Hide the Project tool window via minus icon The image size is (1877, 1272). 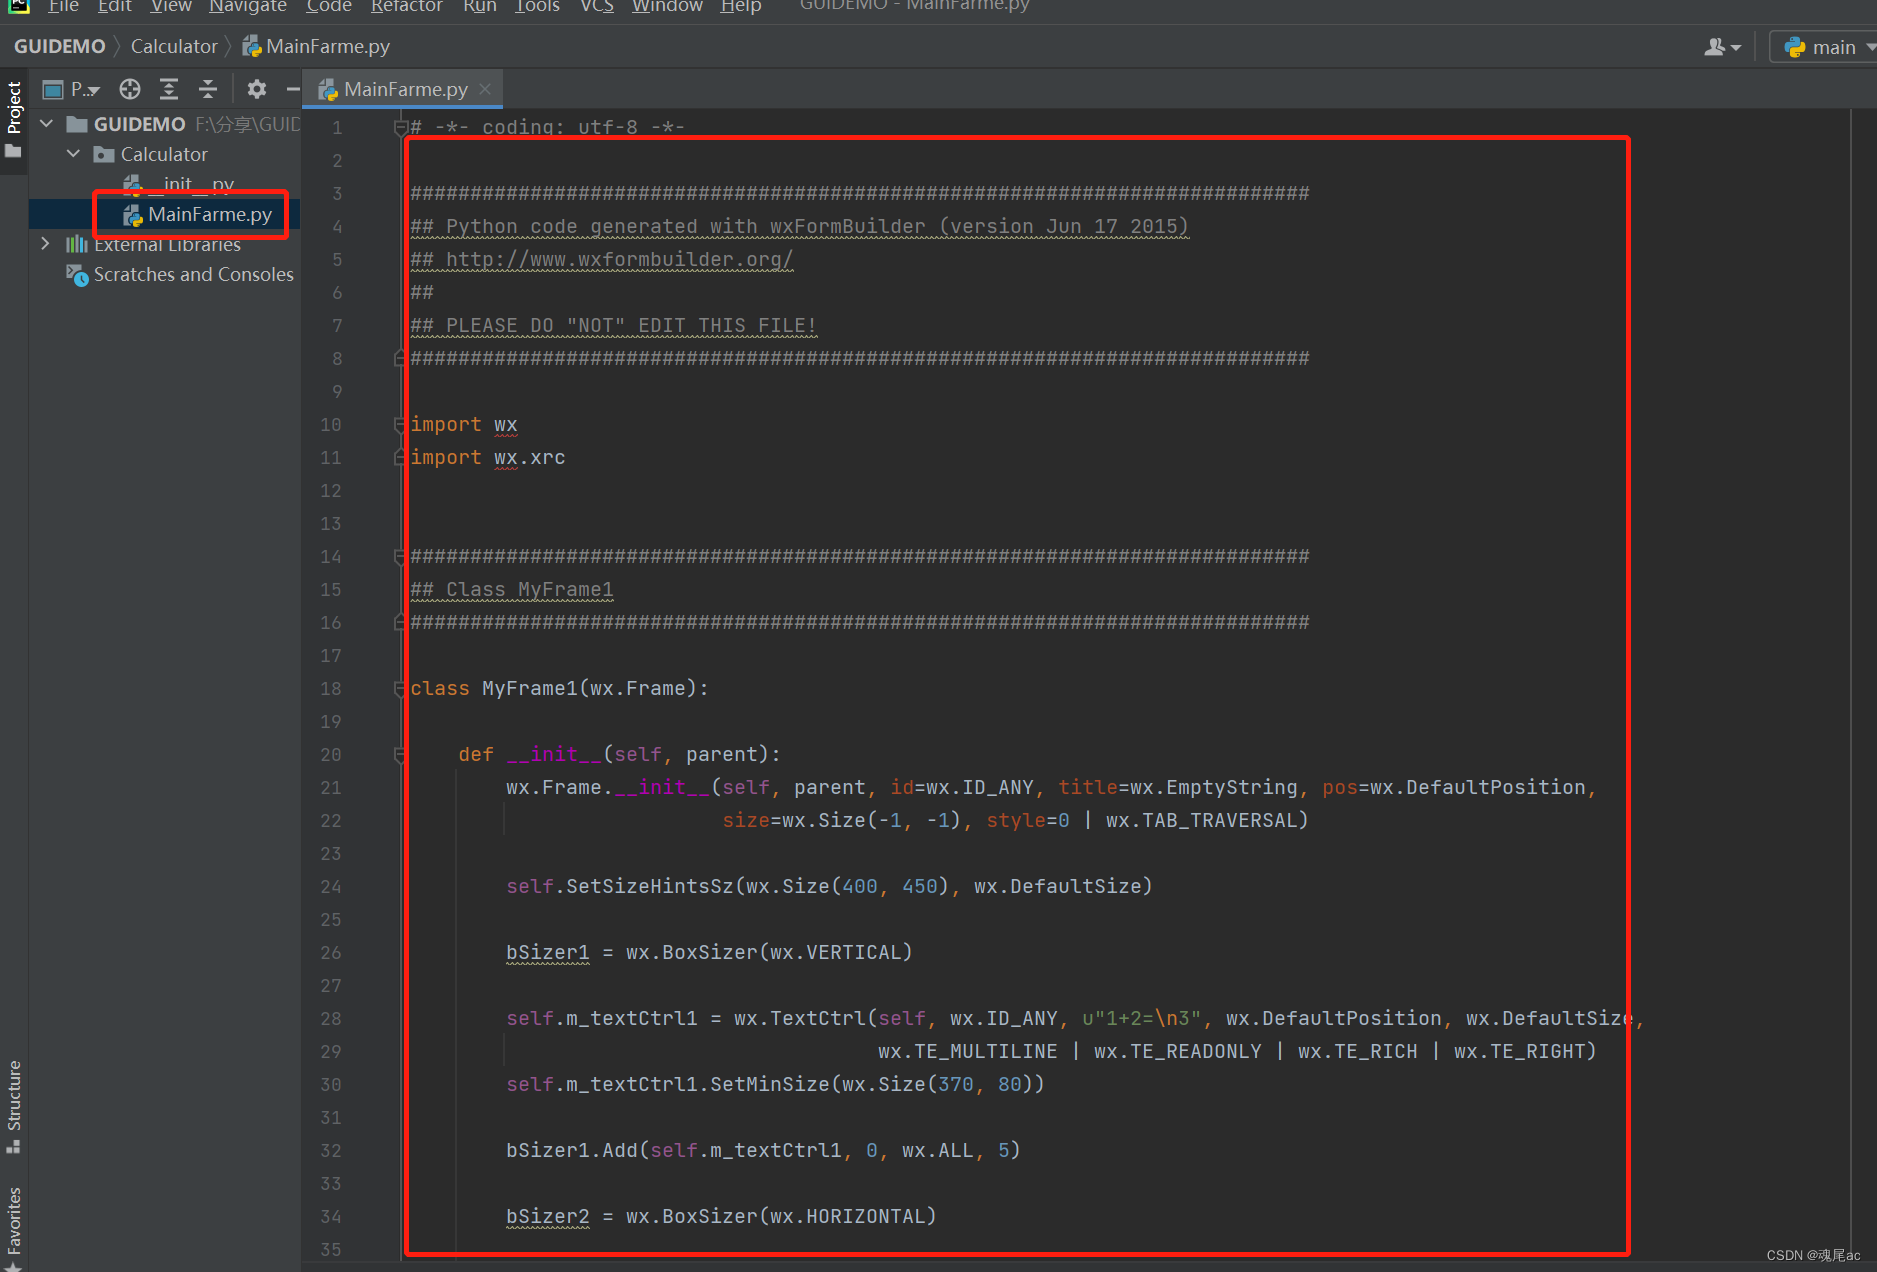click(x=292, y=88)
